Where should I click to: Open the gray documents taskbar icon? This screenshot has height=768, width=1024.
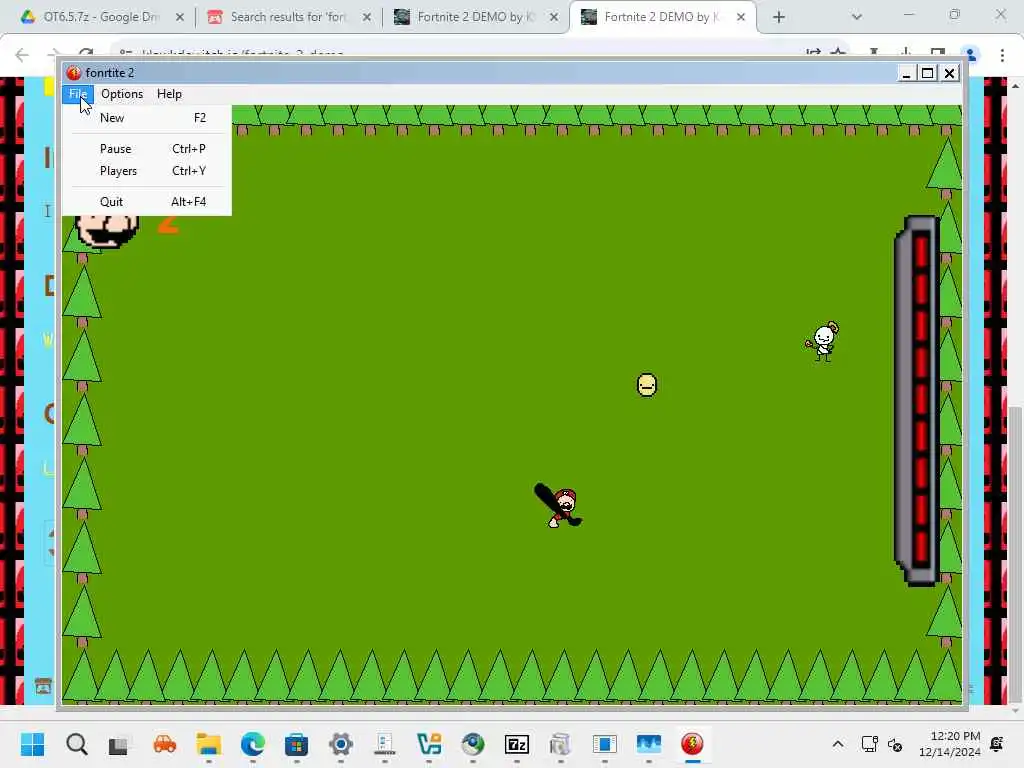pyautogui.click(x=560, y=744)
